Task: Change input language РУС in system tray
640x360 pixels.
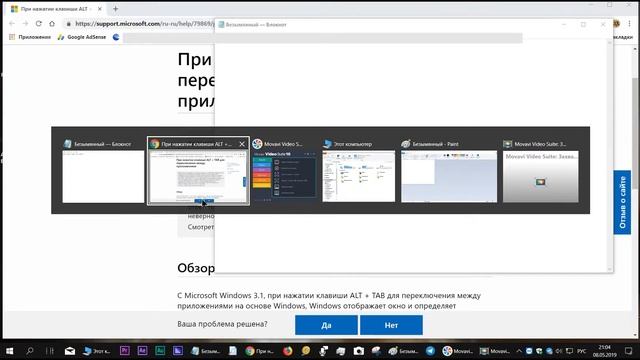Action: click(x=582, y=351)
